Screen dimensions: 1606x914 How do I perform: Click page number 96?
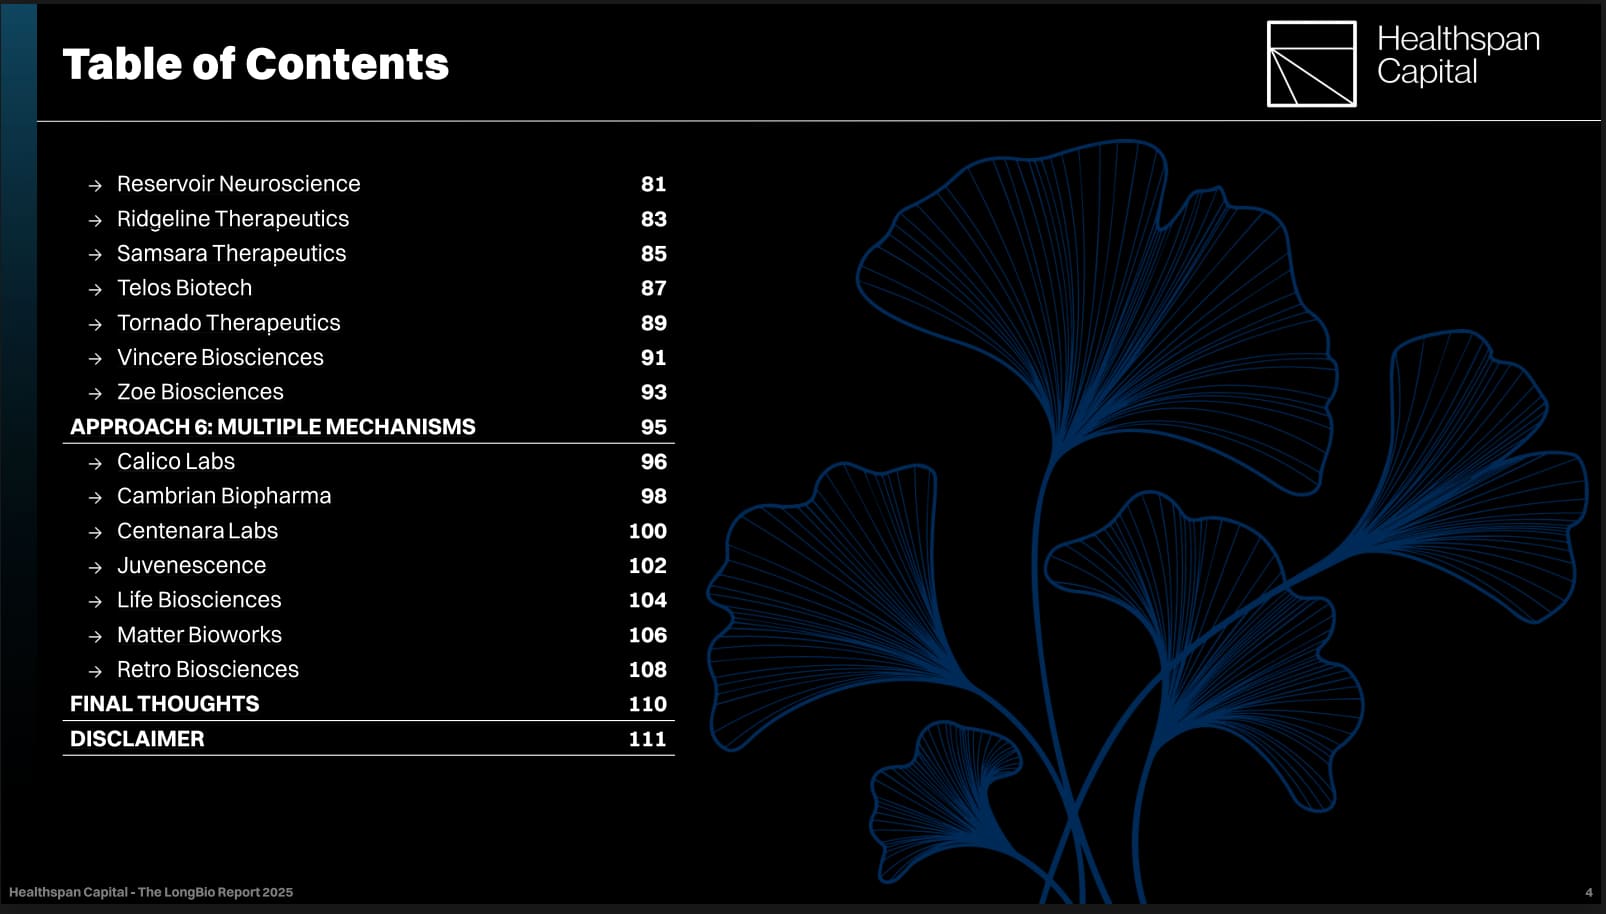point(654,461)
